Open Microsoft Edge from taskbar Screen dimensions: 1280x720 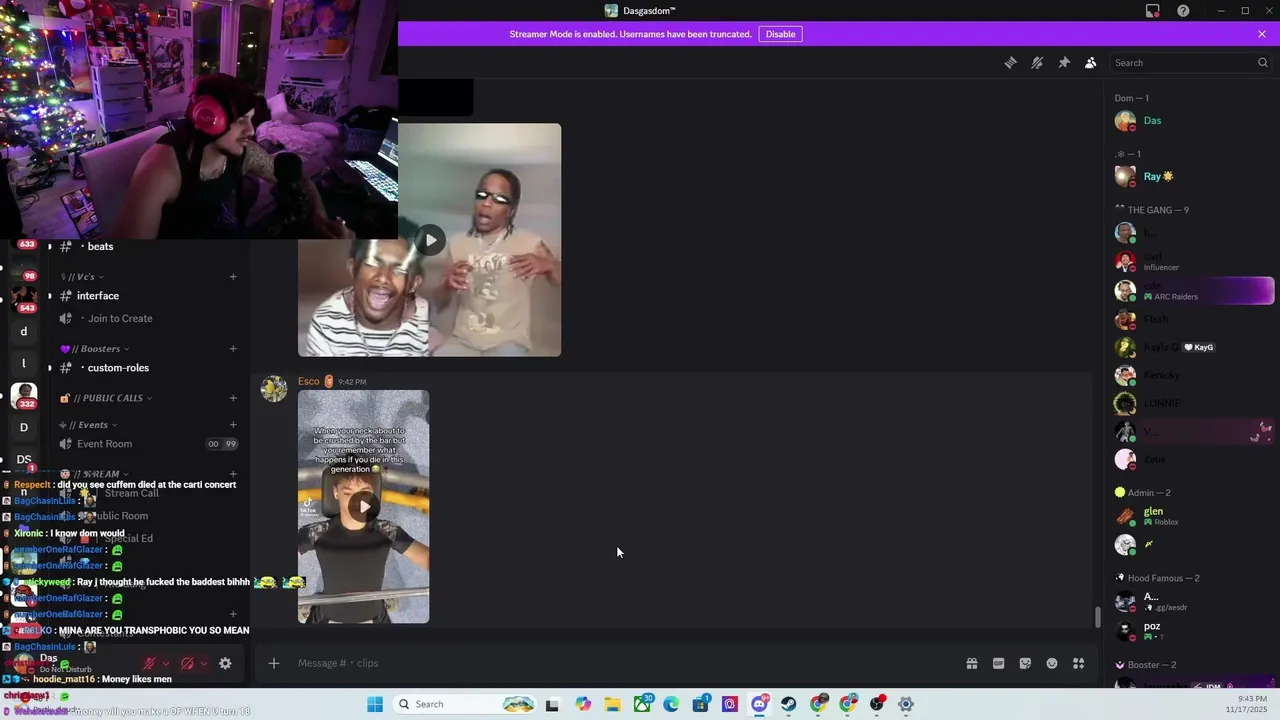coord(671,704)
